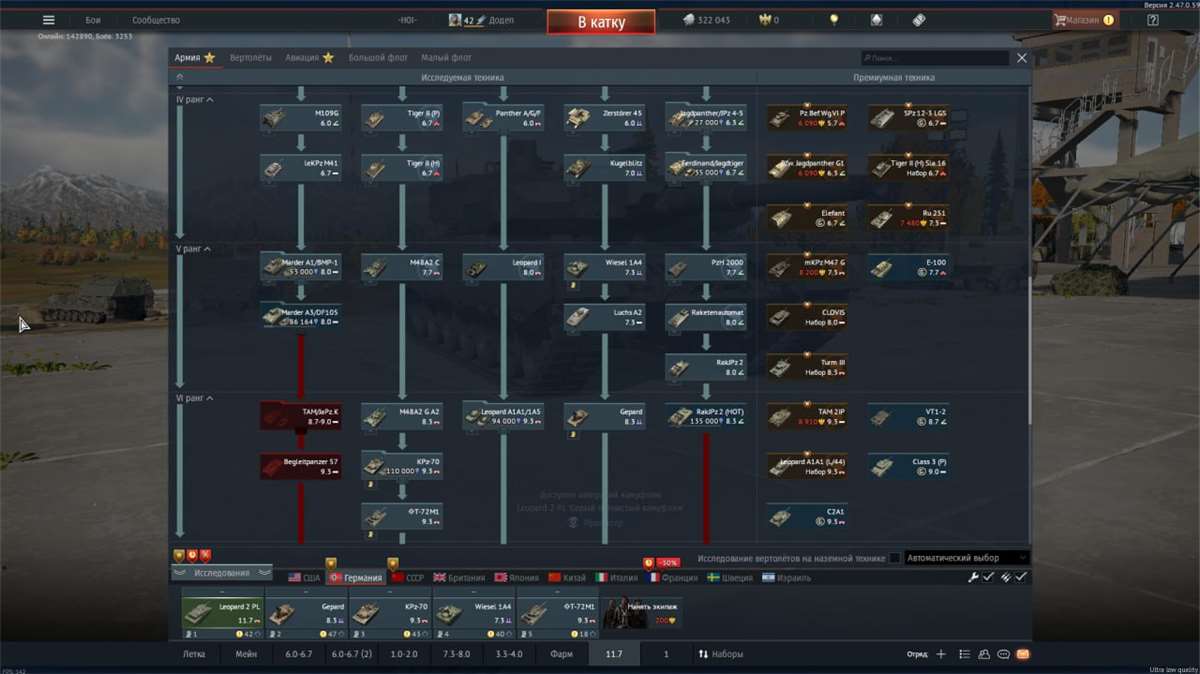
Task: Select США nation tab
Action: 304,578
